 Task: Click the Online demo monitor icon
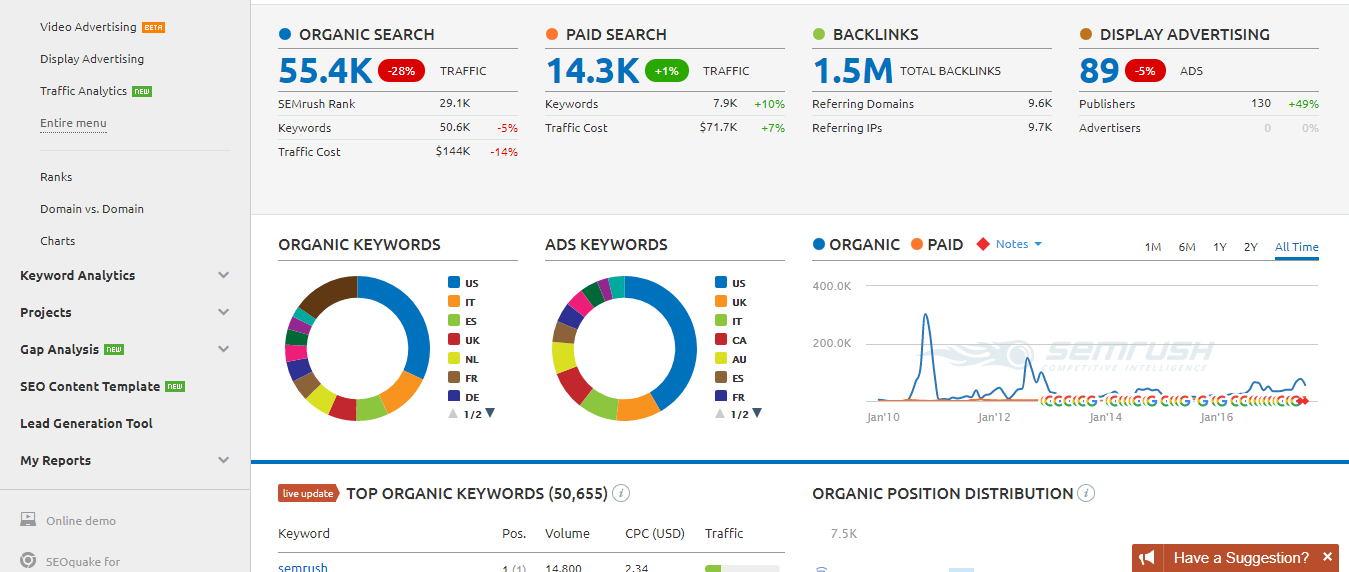click(29, 520)
